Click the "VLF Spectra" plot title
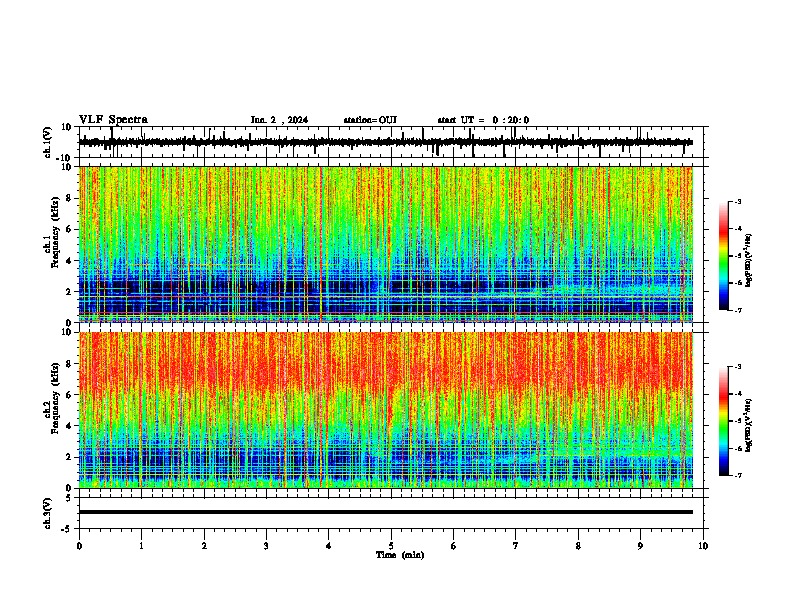 [x=113, y=120]
